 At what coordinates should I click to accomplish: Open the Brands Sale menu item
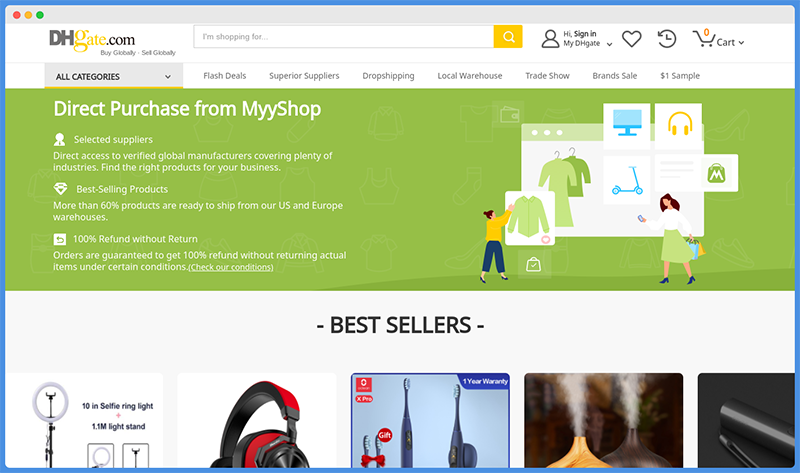coord(614,76)
